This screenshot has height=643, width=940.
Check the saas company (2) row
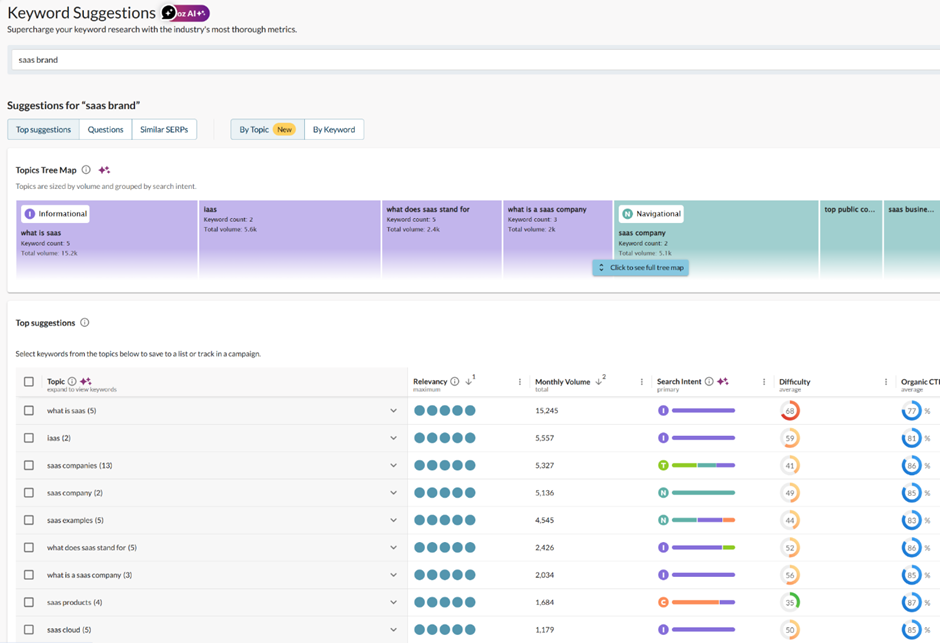pos(29,493)
